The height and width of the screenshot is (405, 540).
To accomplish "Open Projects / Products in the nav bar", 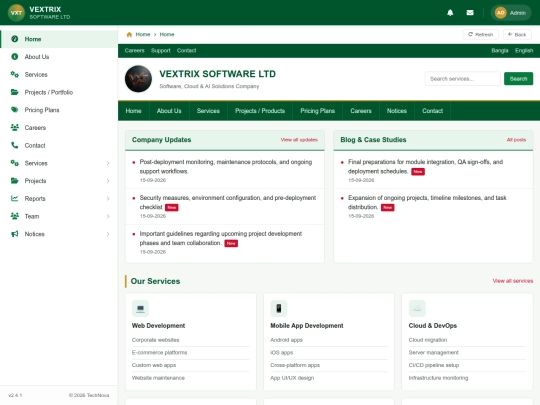I will pos(260,111).
